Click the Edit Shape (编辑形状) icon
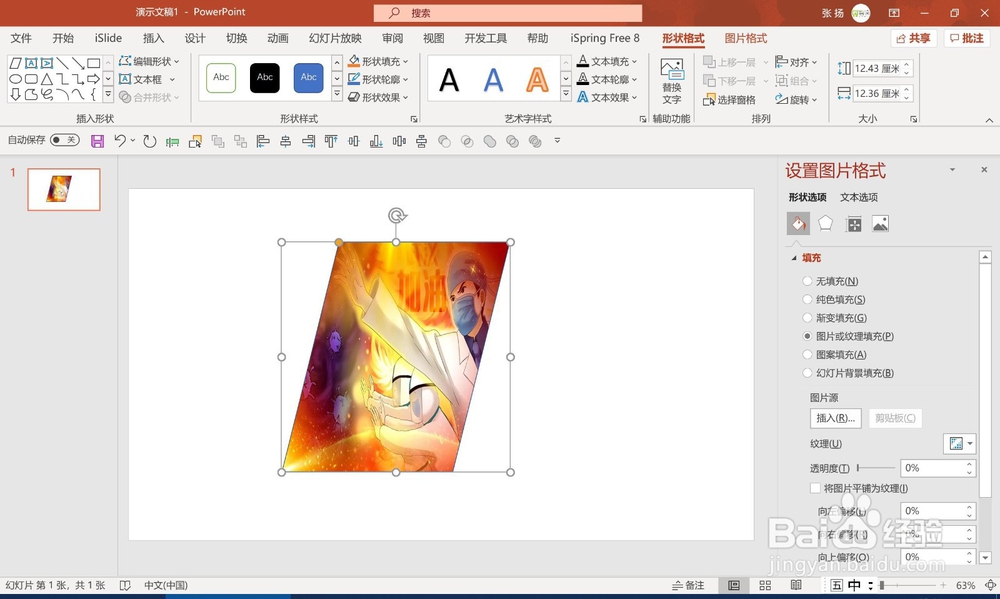The width and height of the screenshot is (1000, 599). tap(125, 61)
